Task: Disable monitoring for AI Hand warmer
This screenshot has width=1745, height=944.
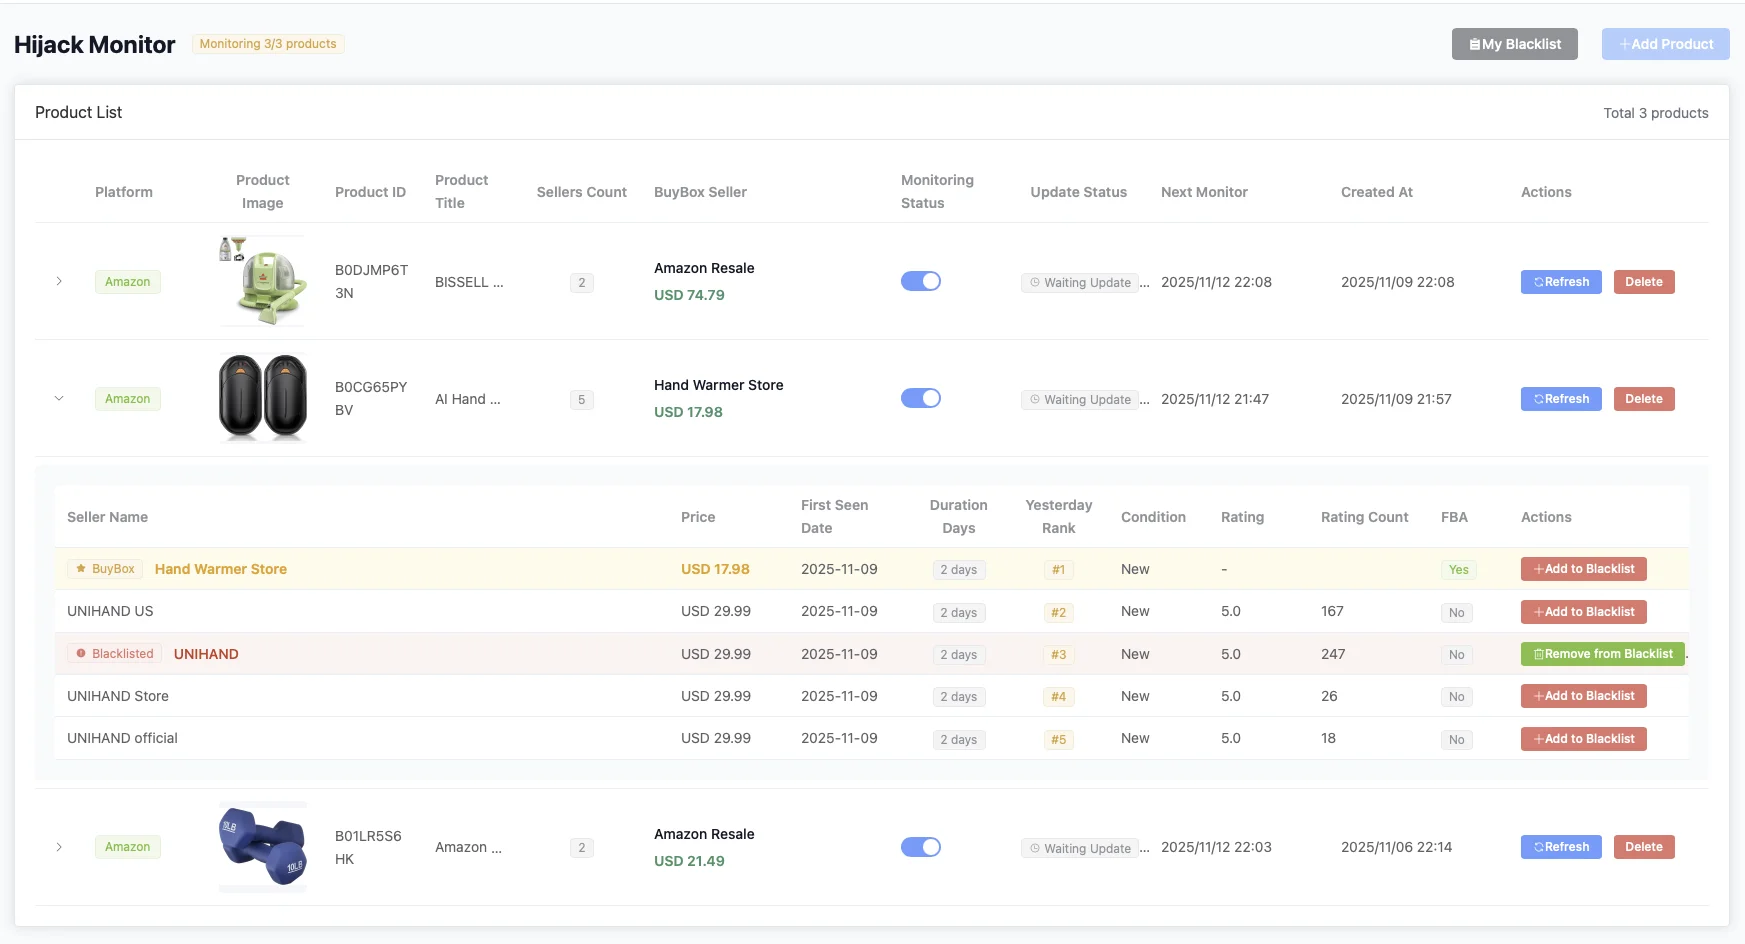Action: tap(920, 399)
